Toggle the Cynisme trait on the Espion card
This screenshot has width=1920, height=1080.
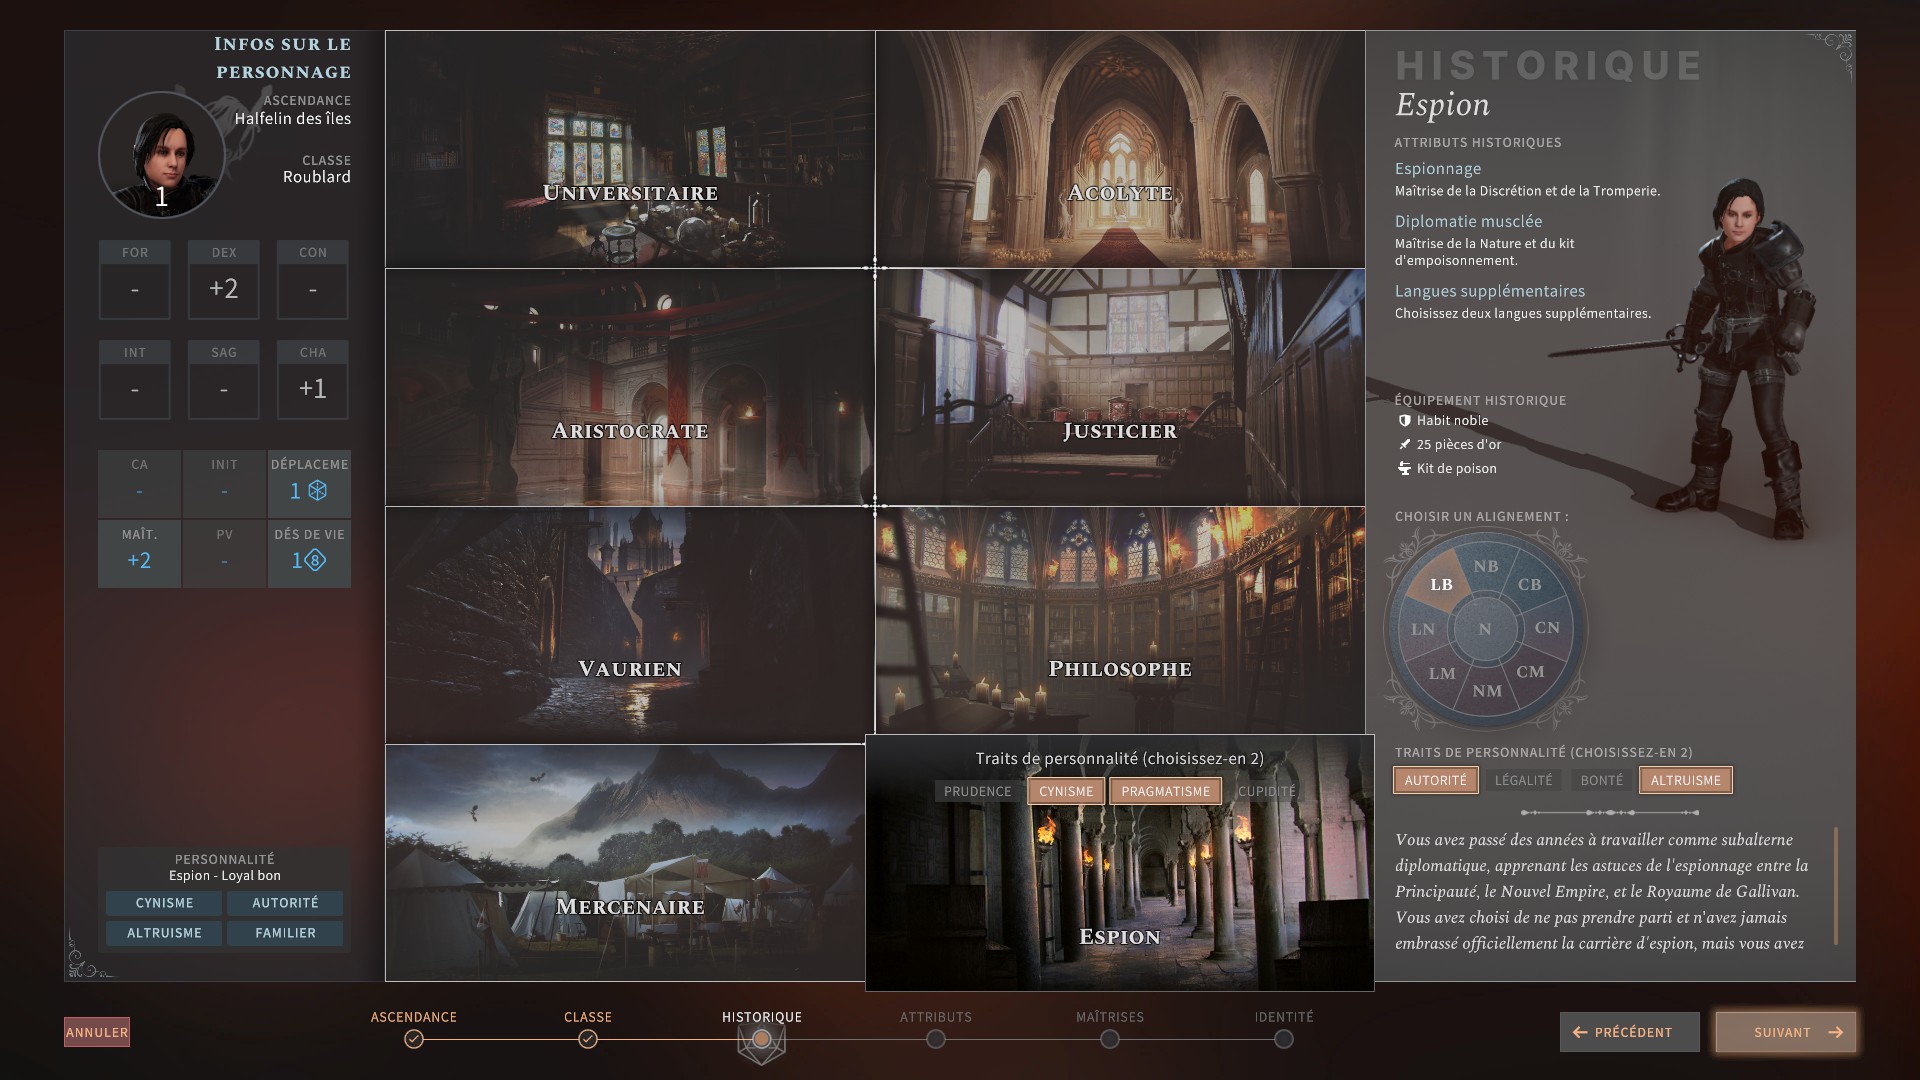pyautogui.click(x=1066, y=791)
